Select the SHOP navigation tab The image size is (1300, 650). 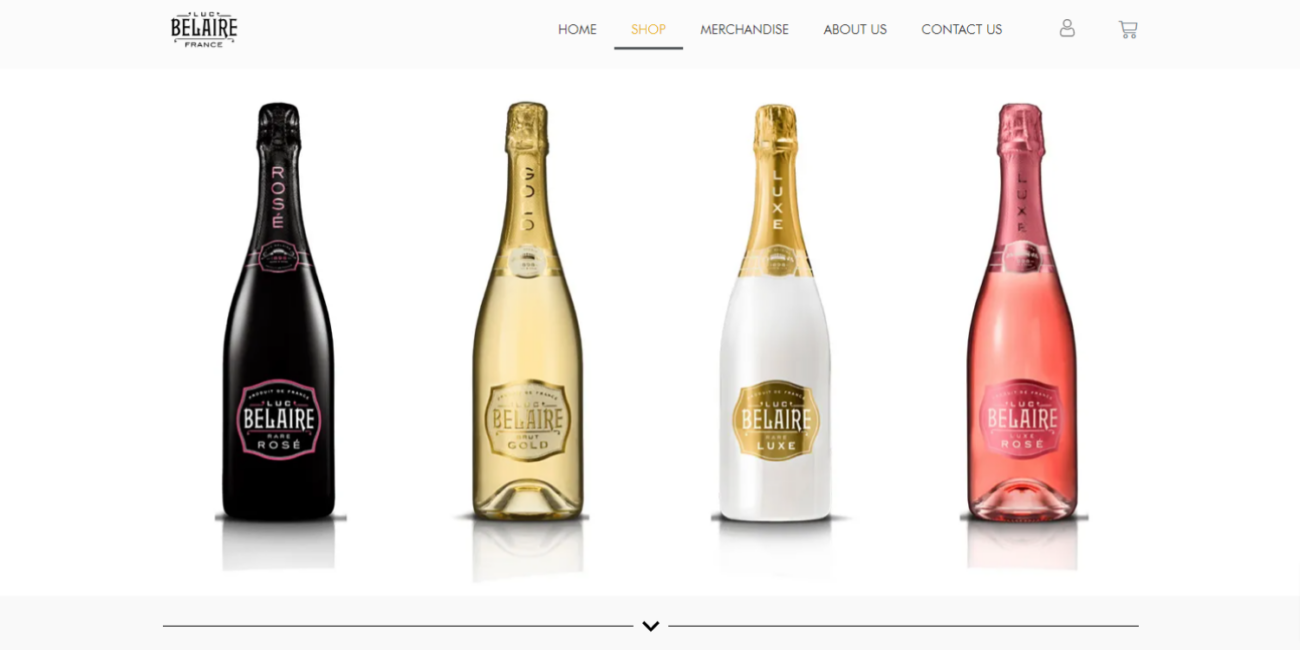coord(648,29)
